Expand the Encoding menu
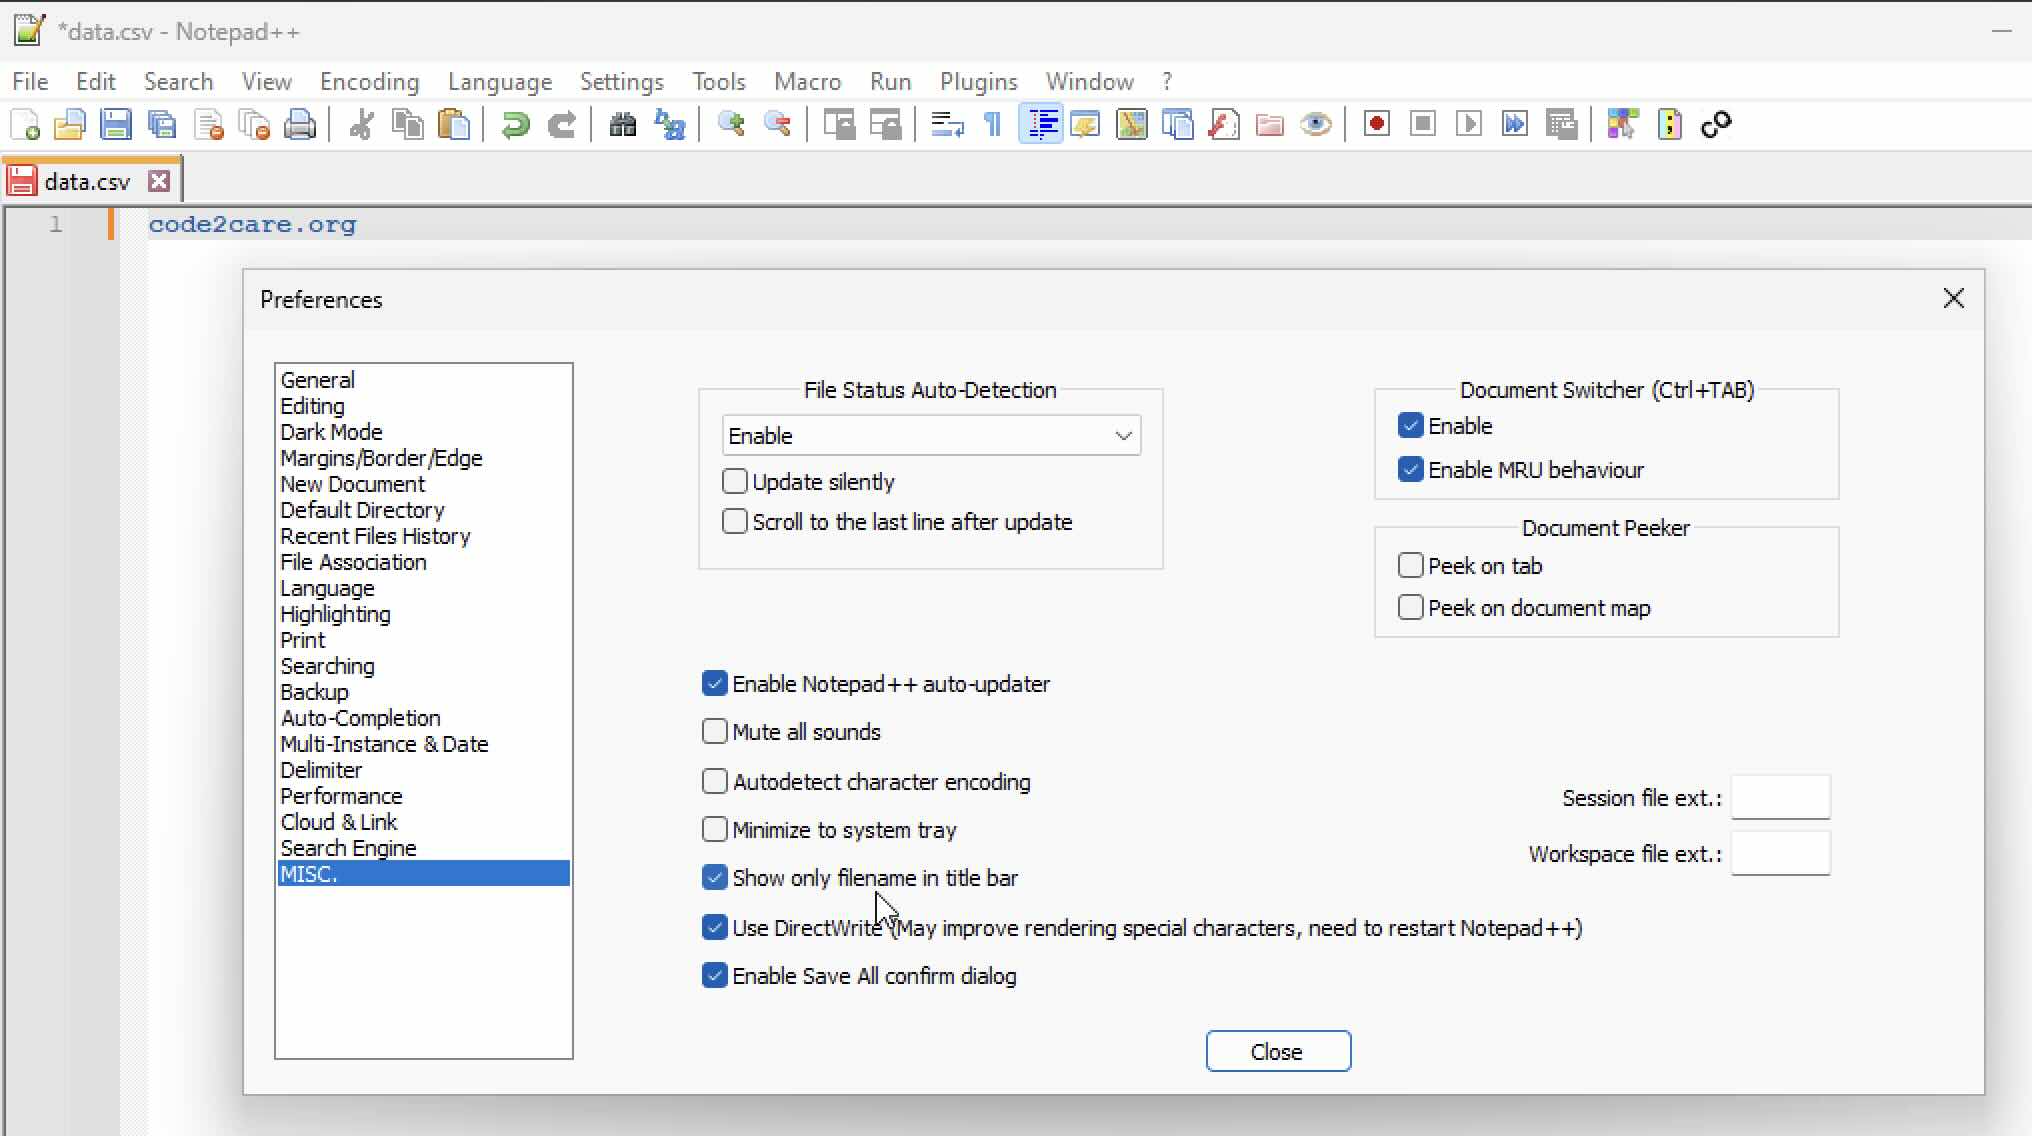This screenshot has height=1136, width=2032. [369, 81]
